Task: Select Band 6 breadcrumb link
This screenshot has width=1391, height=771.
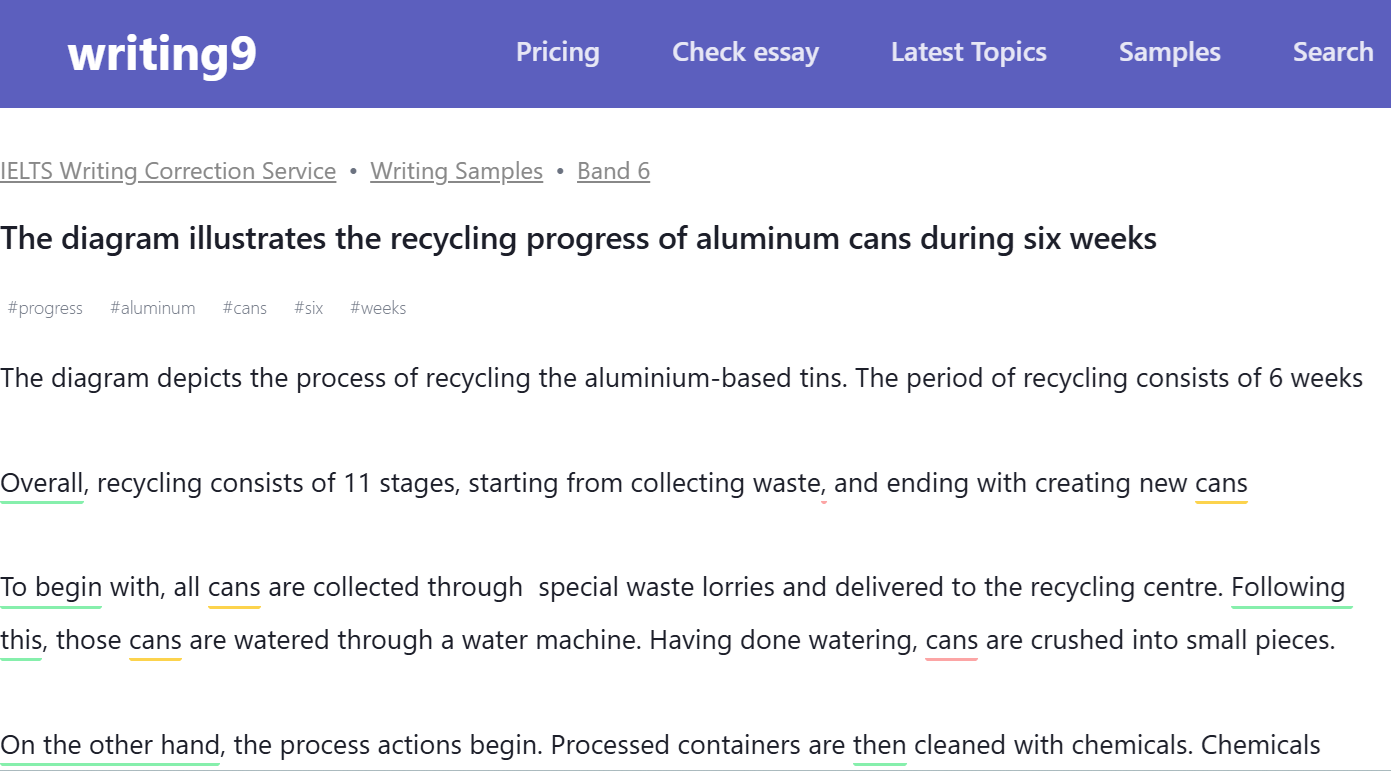Action: pos(613,171)
